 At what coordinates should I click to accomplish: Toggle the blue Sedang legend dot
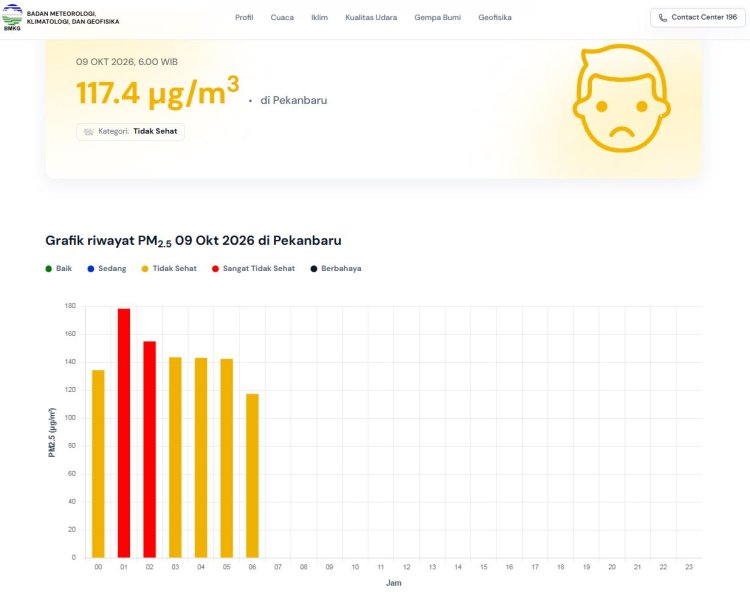coord(91,269)
